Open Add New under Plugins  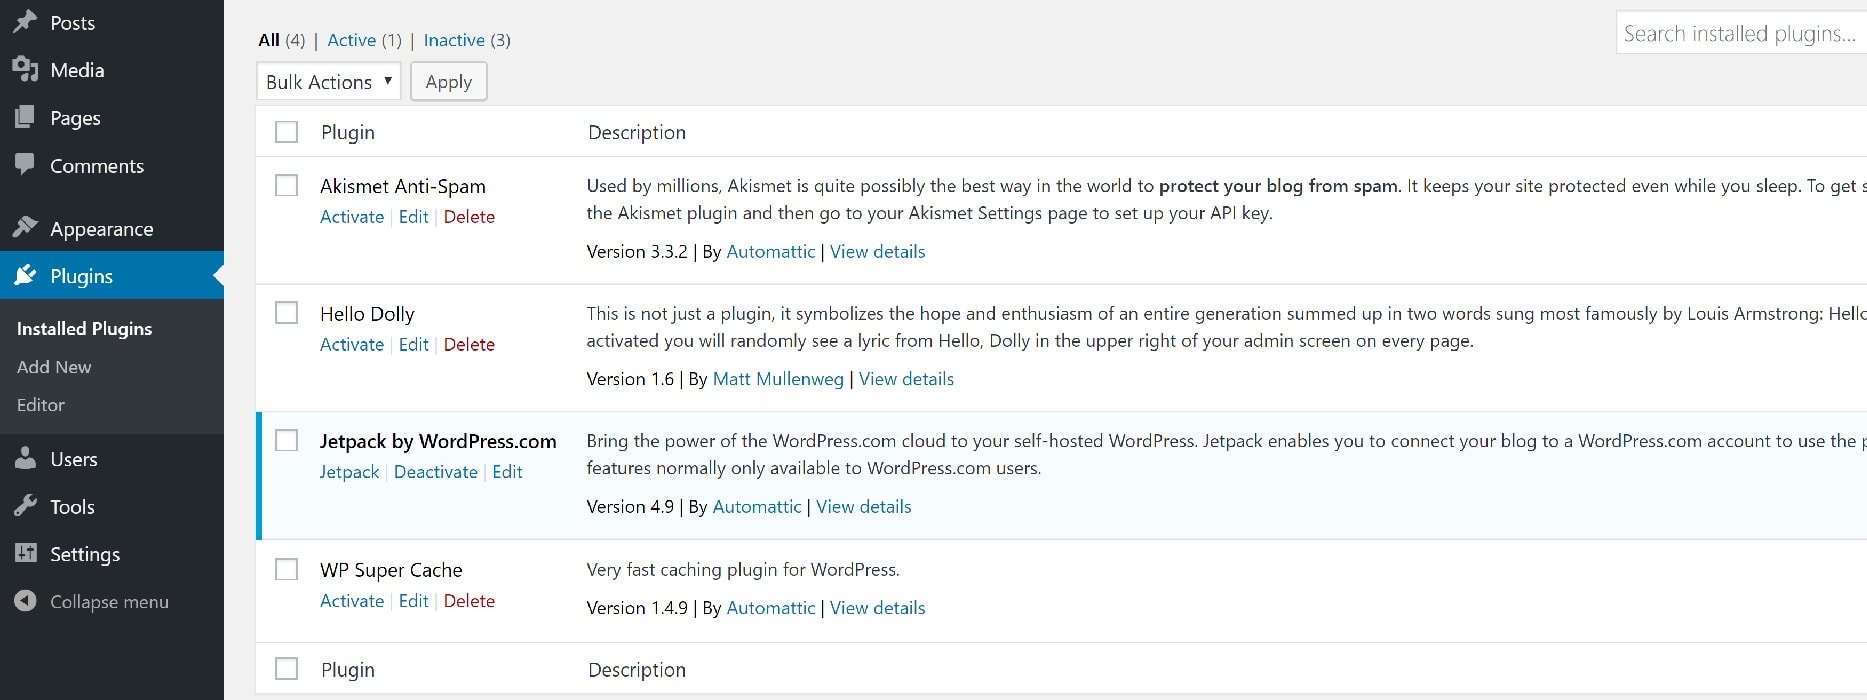(x=54, y=366)
